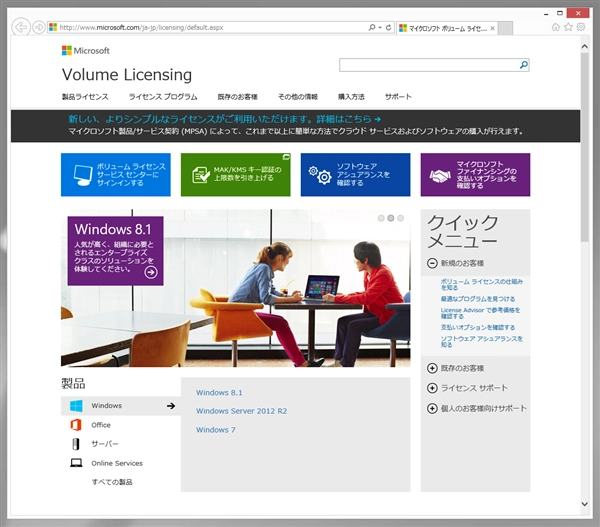This screenshot has width=600, height=527.
Task: Open the 製品ライセンス navigation menu
Action: pyautogui.click(x=85, y=97)
